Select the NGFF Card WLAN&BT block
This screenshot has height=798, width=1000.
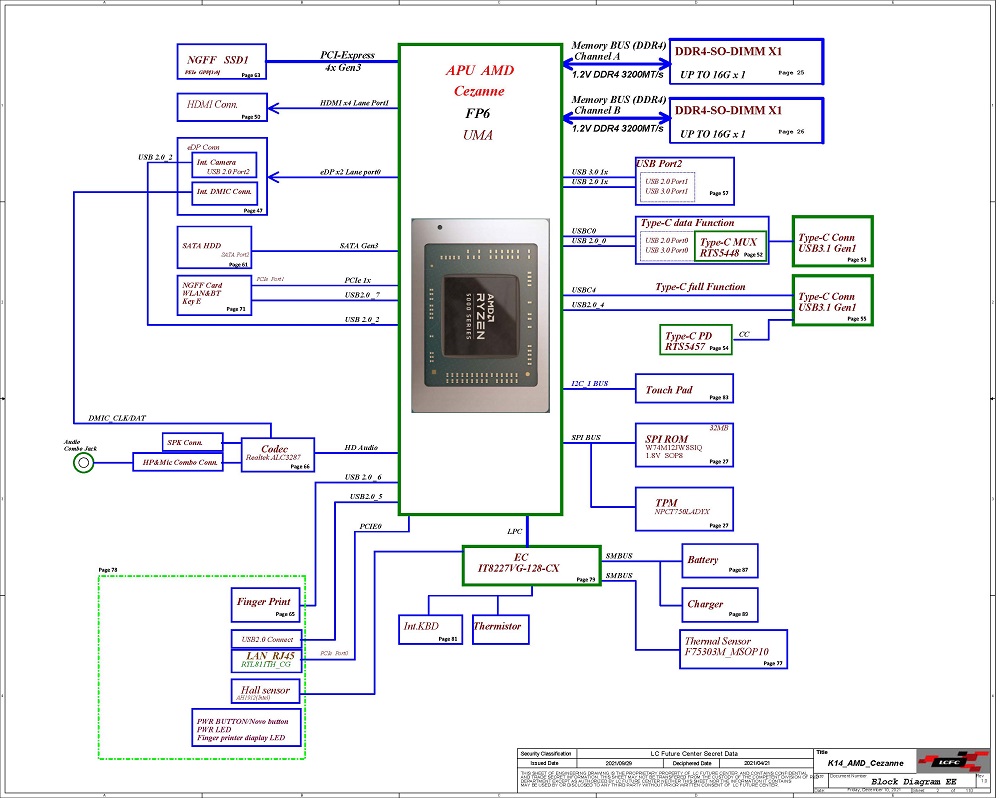(x=214, y=295)
